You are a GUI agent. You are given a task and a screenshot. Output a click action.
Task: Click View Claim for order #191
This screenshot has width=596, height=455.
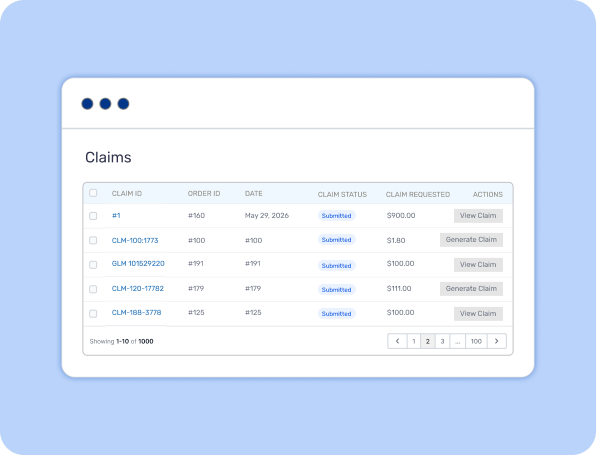(x=478, y=265)
